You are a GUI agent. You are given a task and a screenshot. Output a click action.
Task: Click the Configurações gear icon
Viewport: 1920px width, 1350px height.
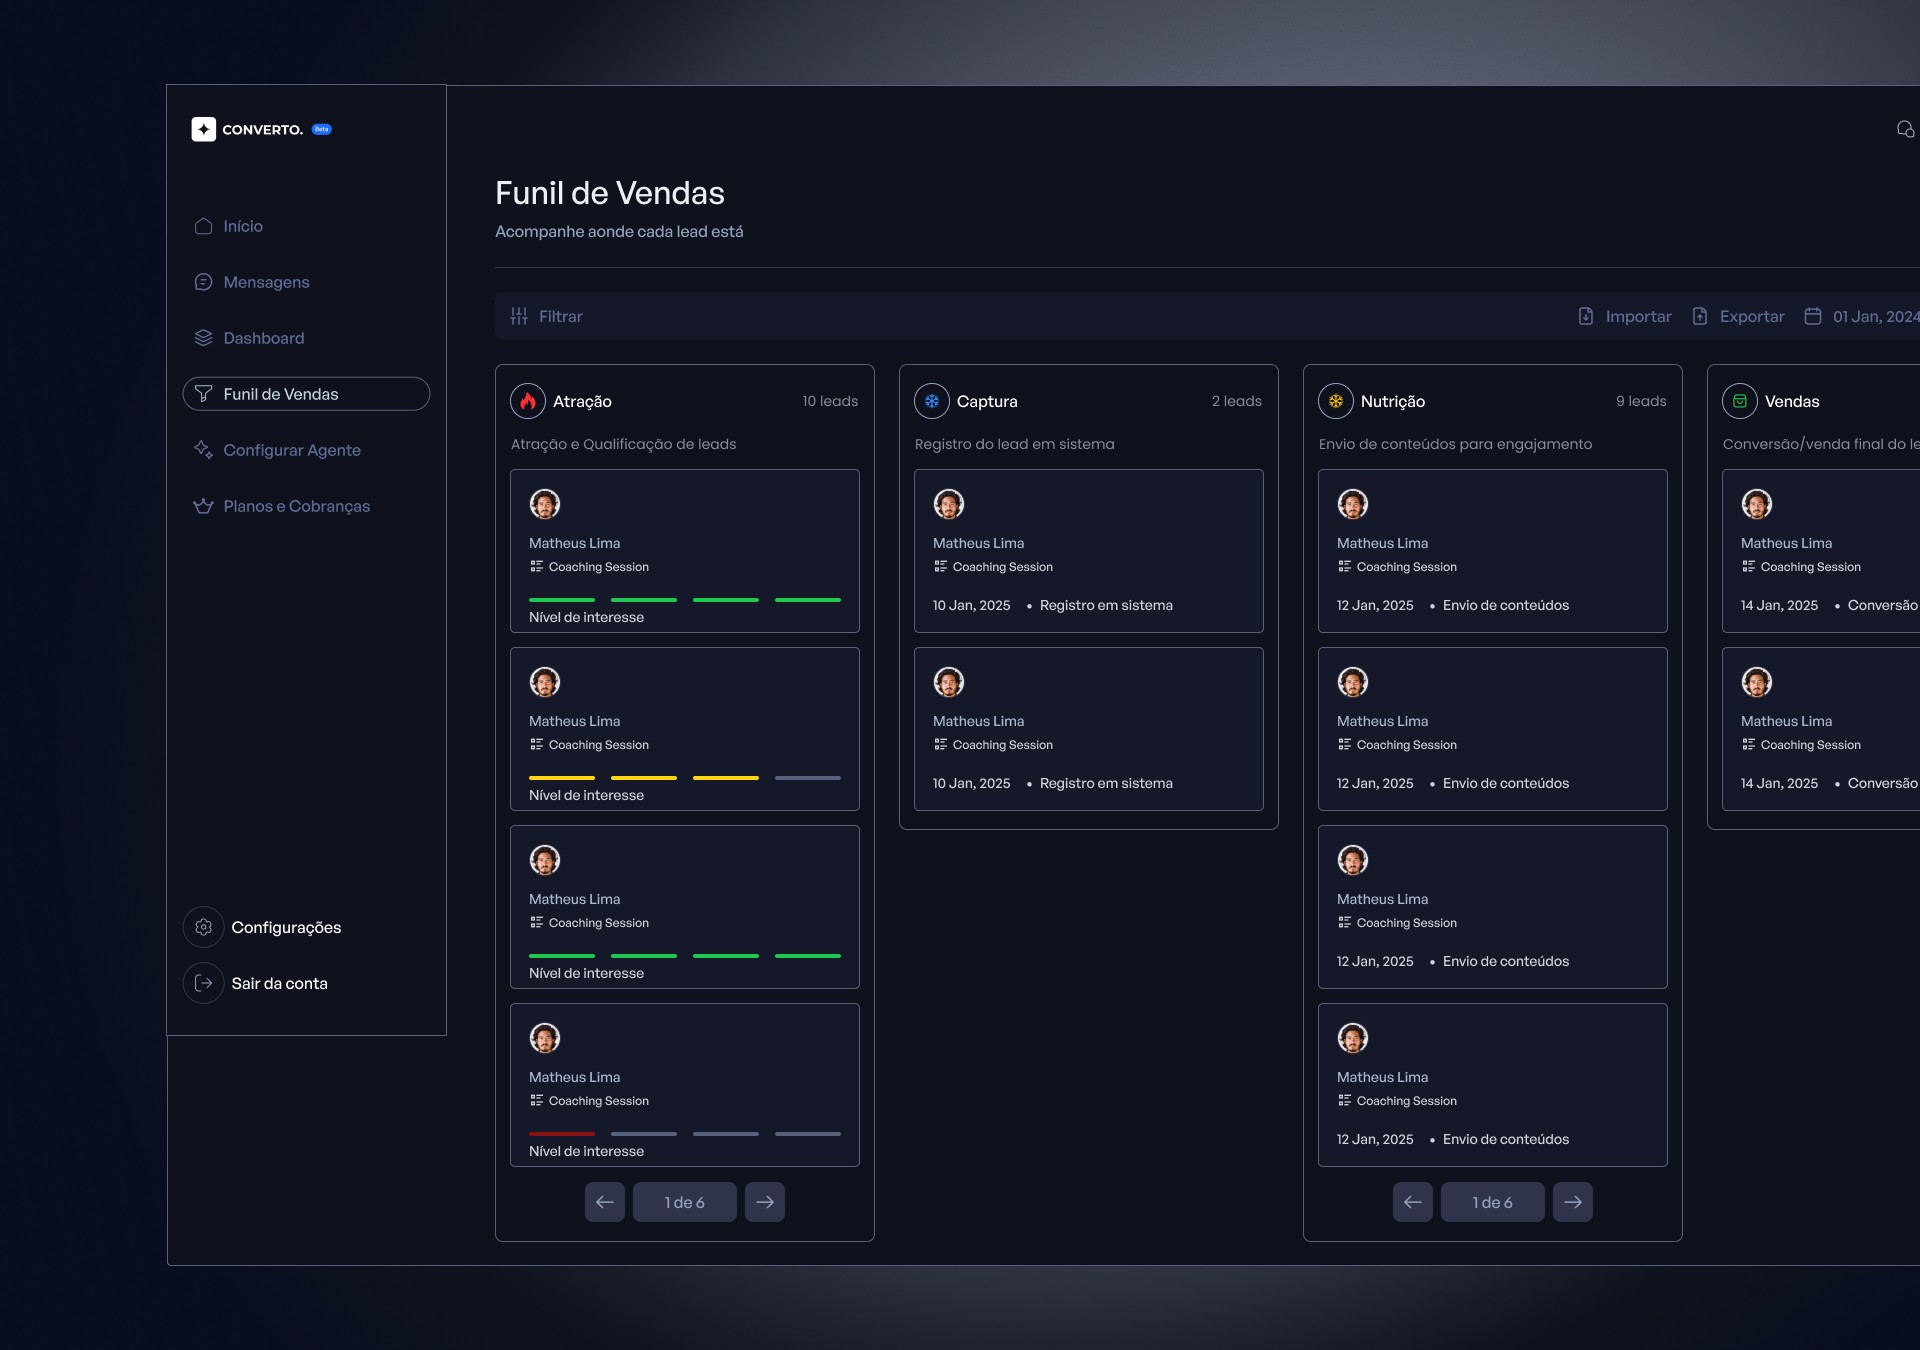click(204, 927)
